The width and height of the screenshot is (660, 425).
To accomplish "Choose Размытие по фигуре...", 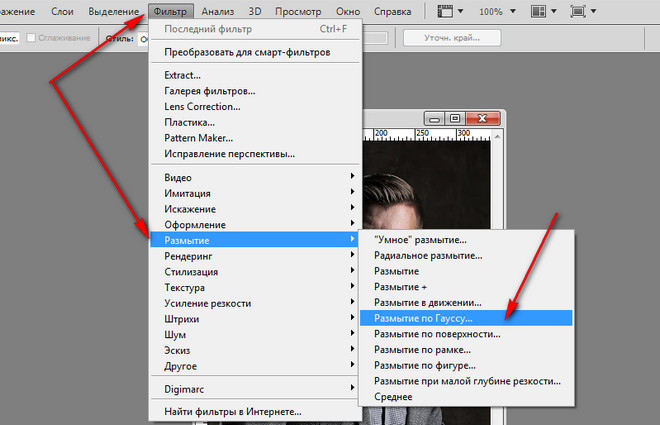I will coord(466,365).
